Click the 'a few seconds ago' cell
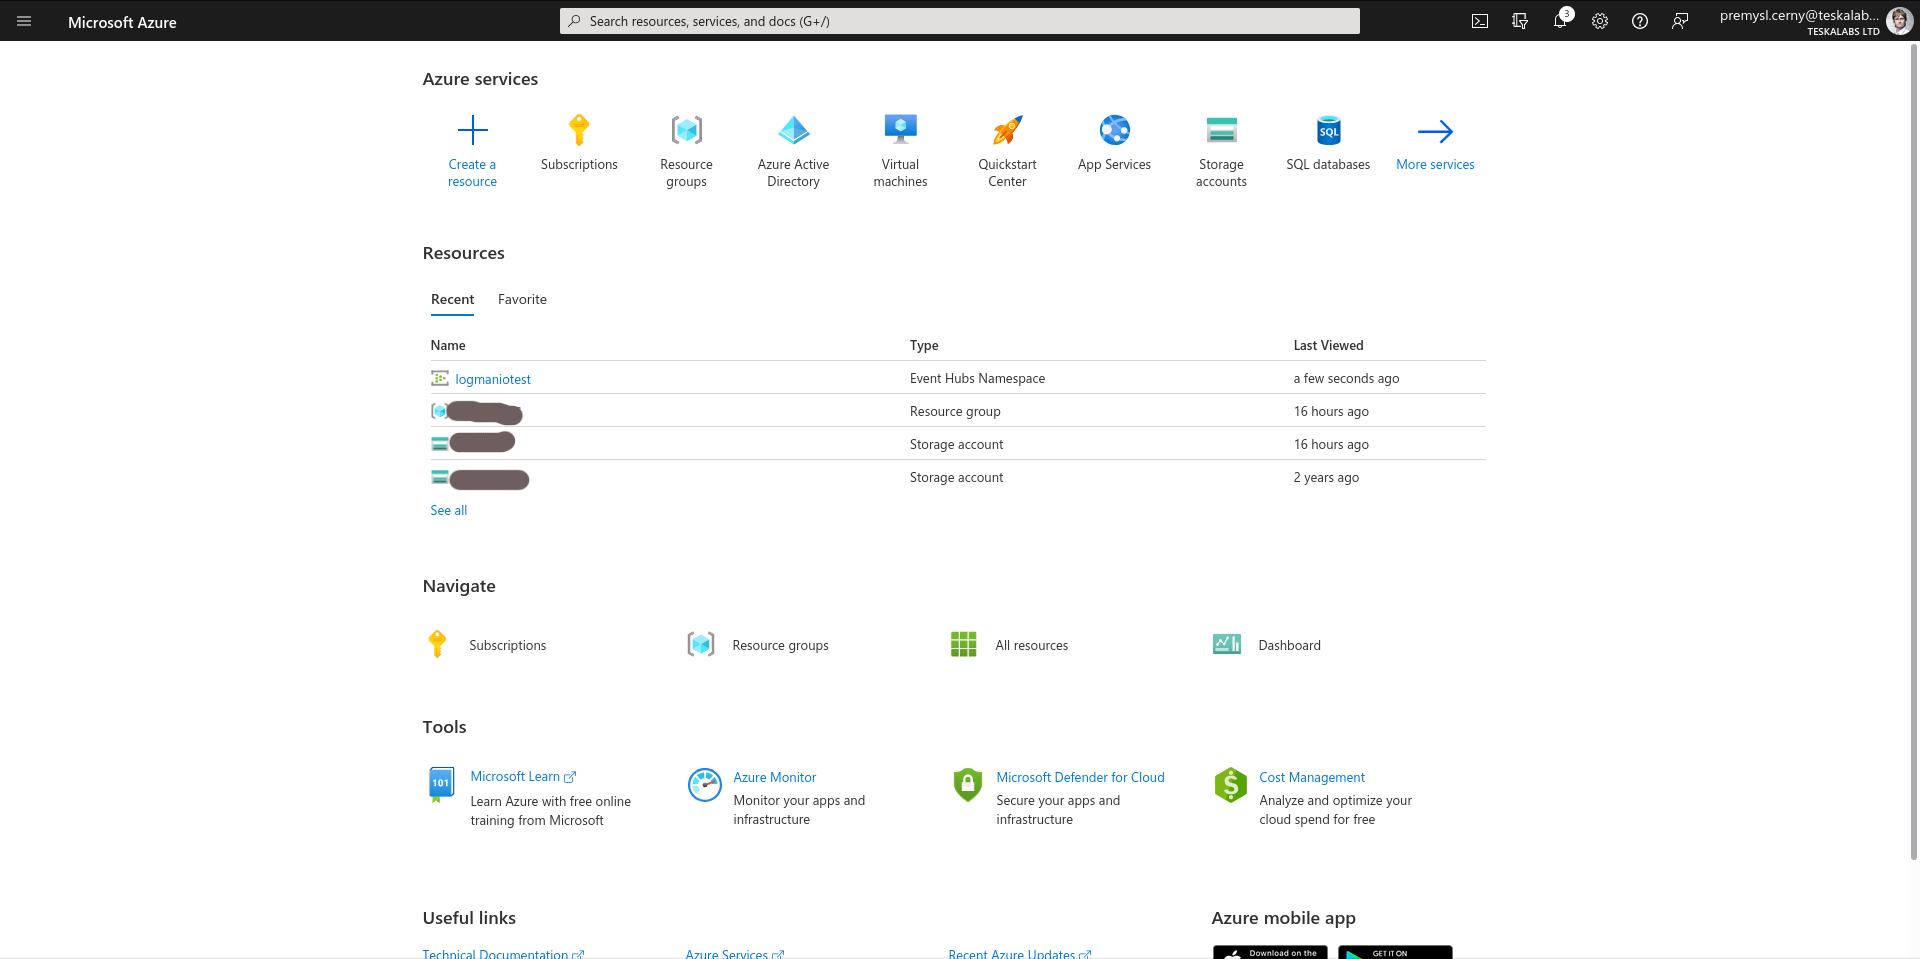The width and height of the screenshot is (1920, 959). pyautogui.click(x=1346, y=378)
